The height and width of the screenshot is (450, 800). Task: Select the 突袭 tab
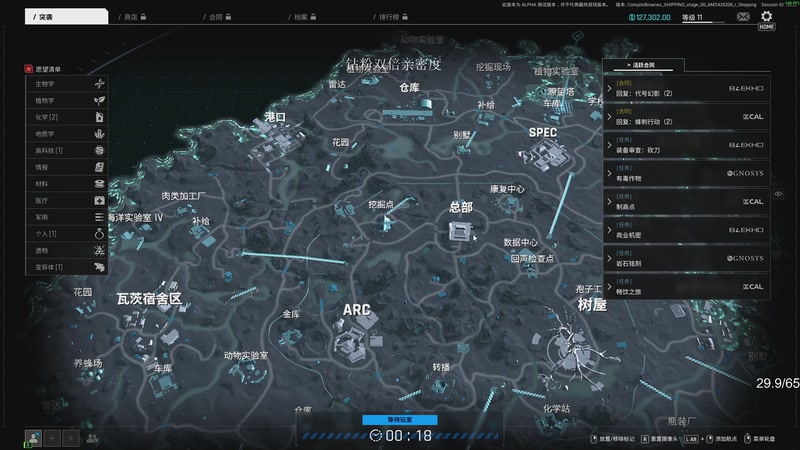click(66, 17)
